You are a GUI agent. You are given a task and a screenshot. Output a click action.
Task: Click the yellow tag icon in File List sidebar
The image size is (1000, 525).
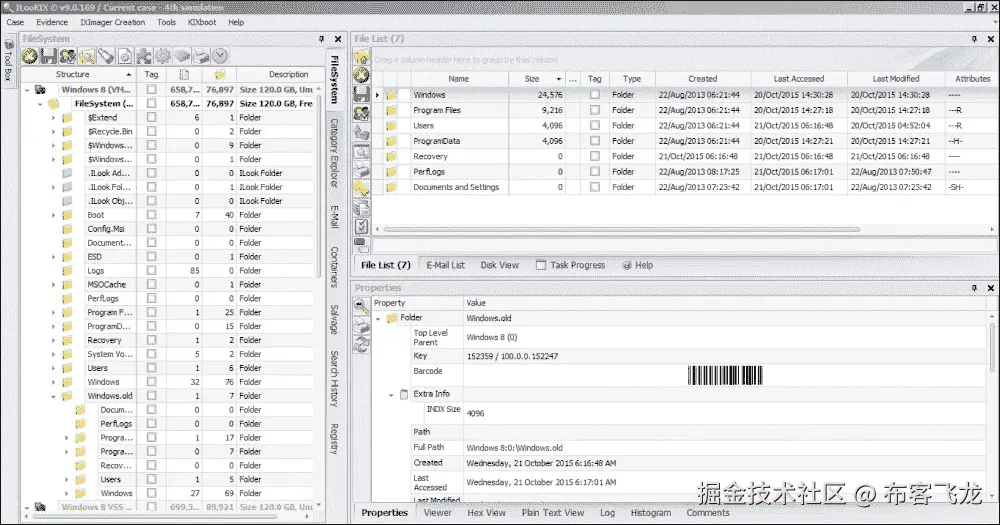[x=362, y=188]
